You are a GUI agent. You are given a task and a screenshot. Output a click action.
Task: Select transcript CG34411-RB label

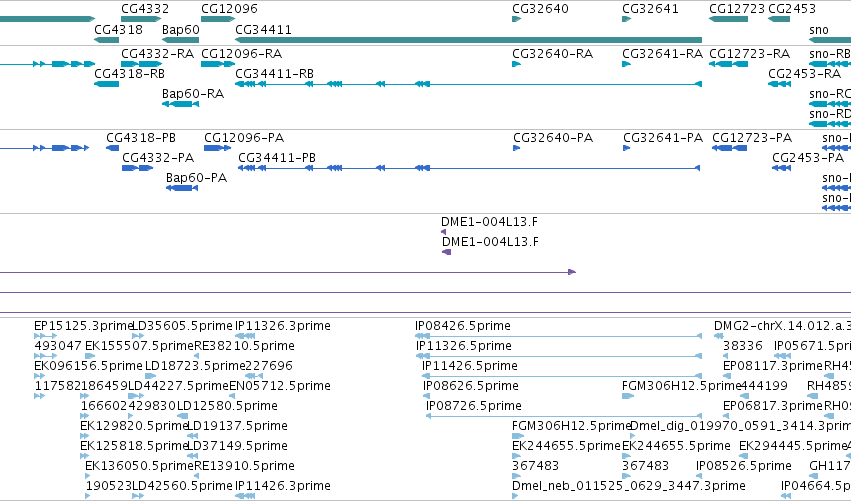coord(274,74)
